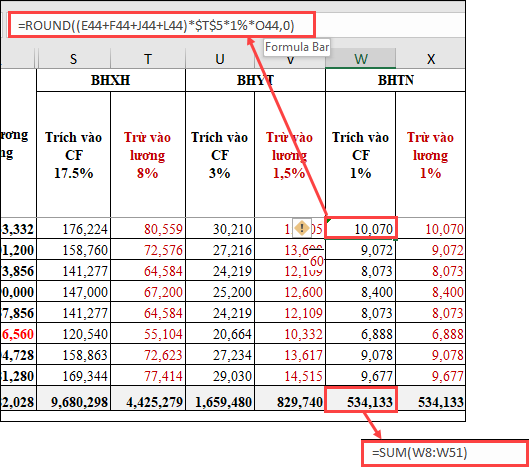Select column T header
The image size is (529, 467).
(x=148, y=59)
